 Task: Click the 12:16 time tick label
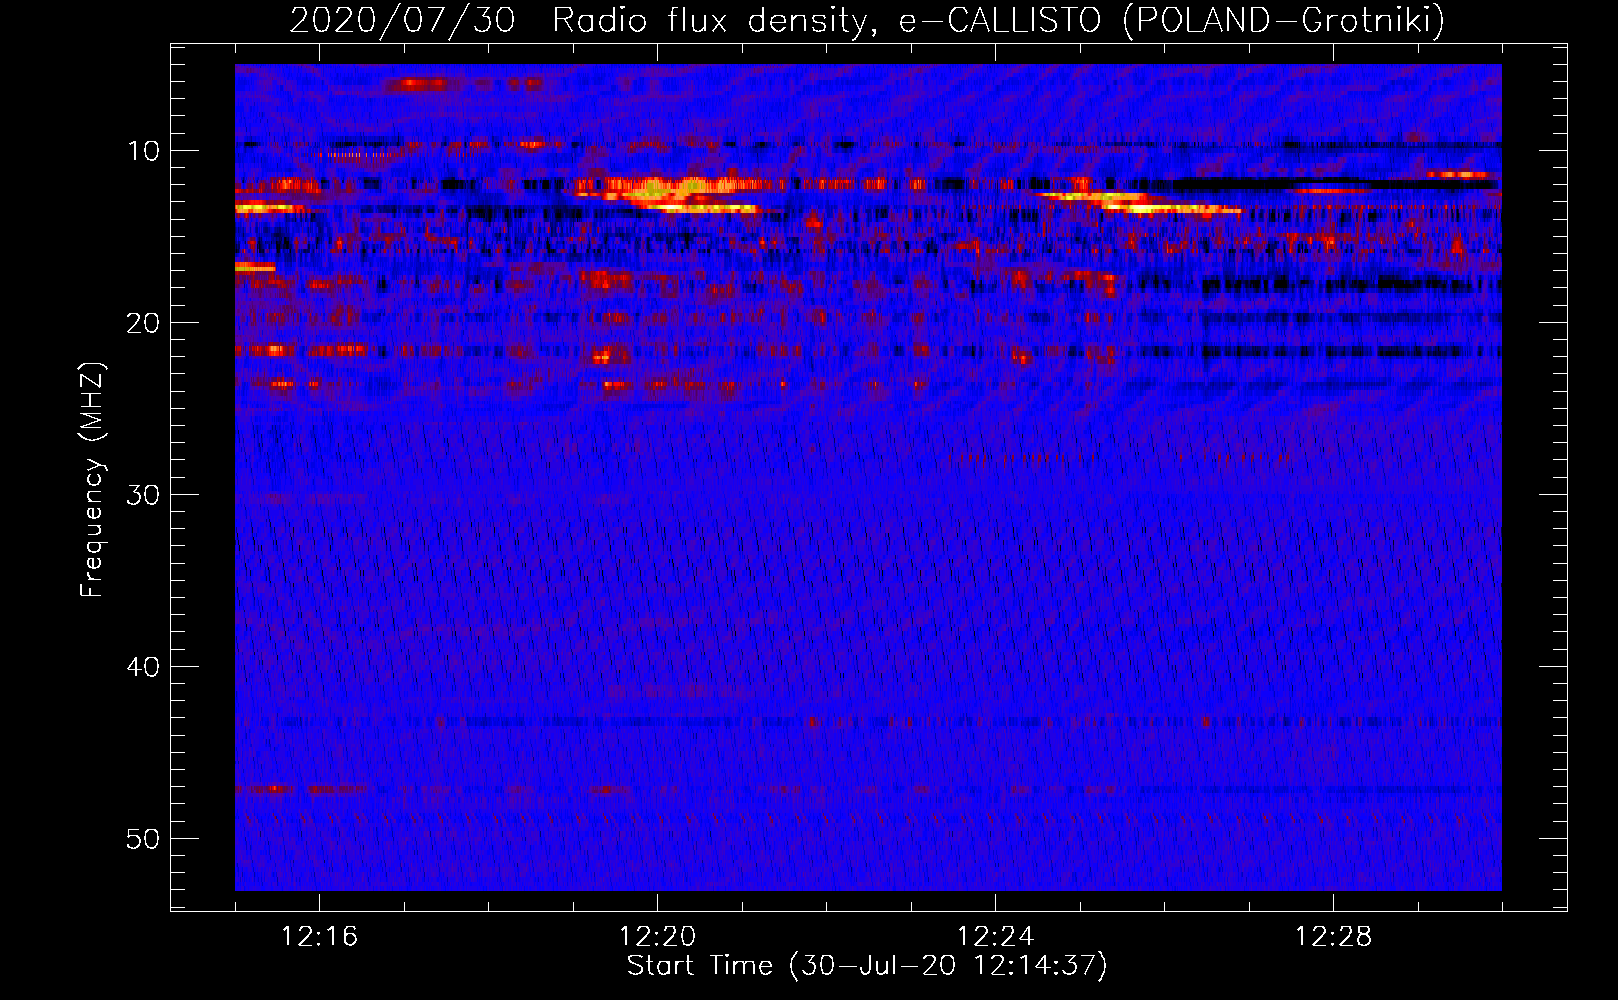tap(319, 937)
